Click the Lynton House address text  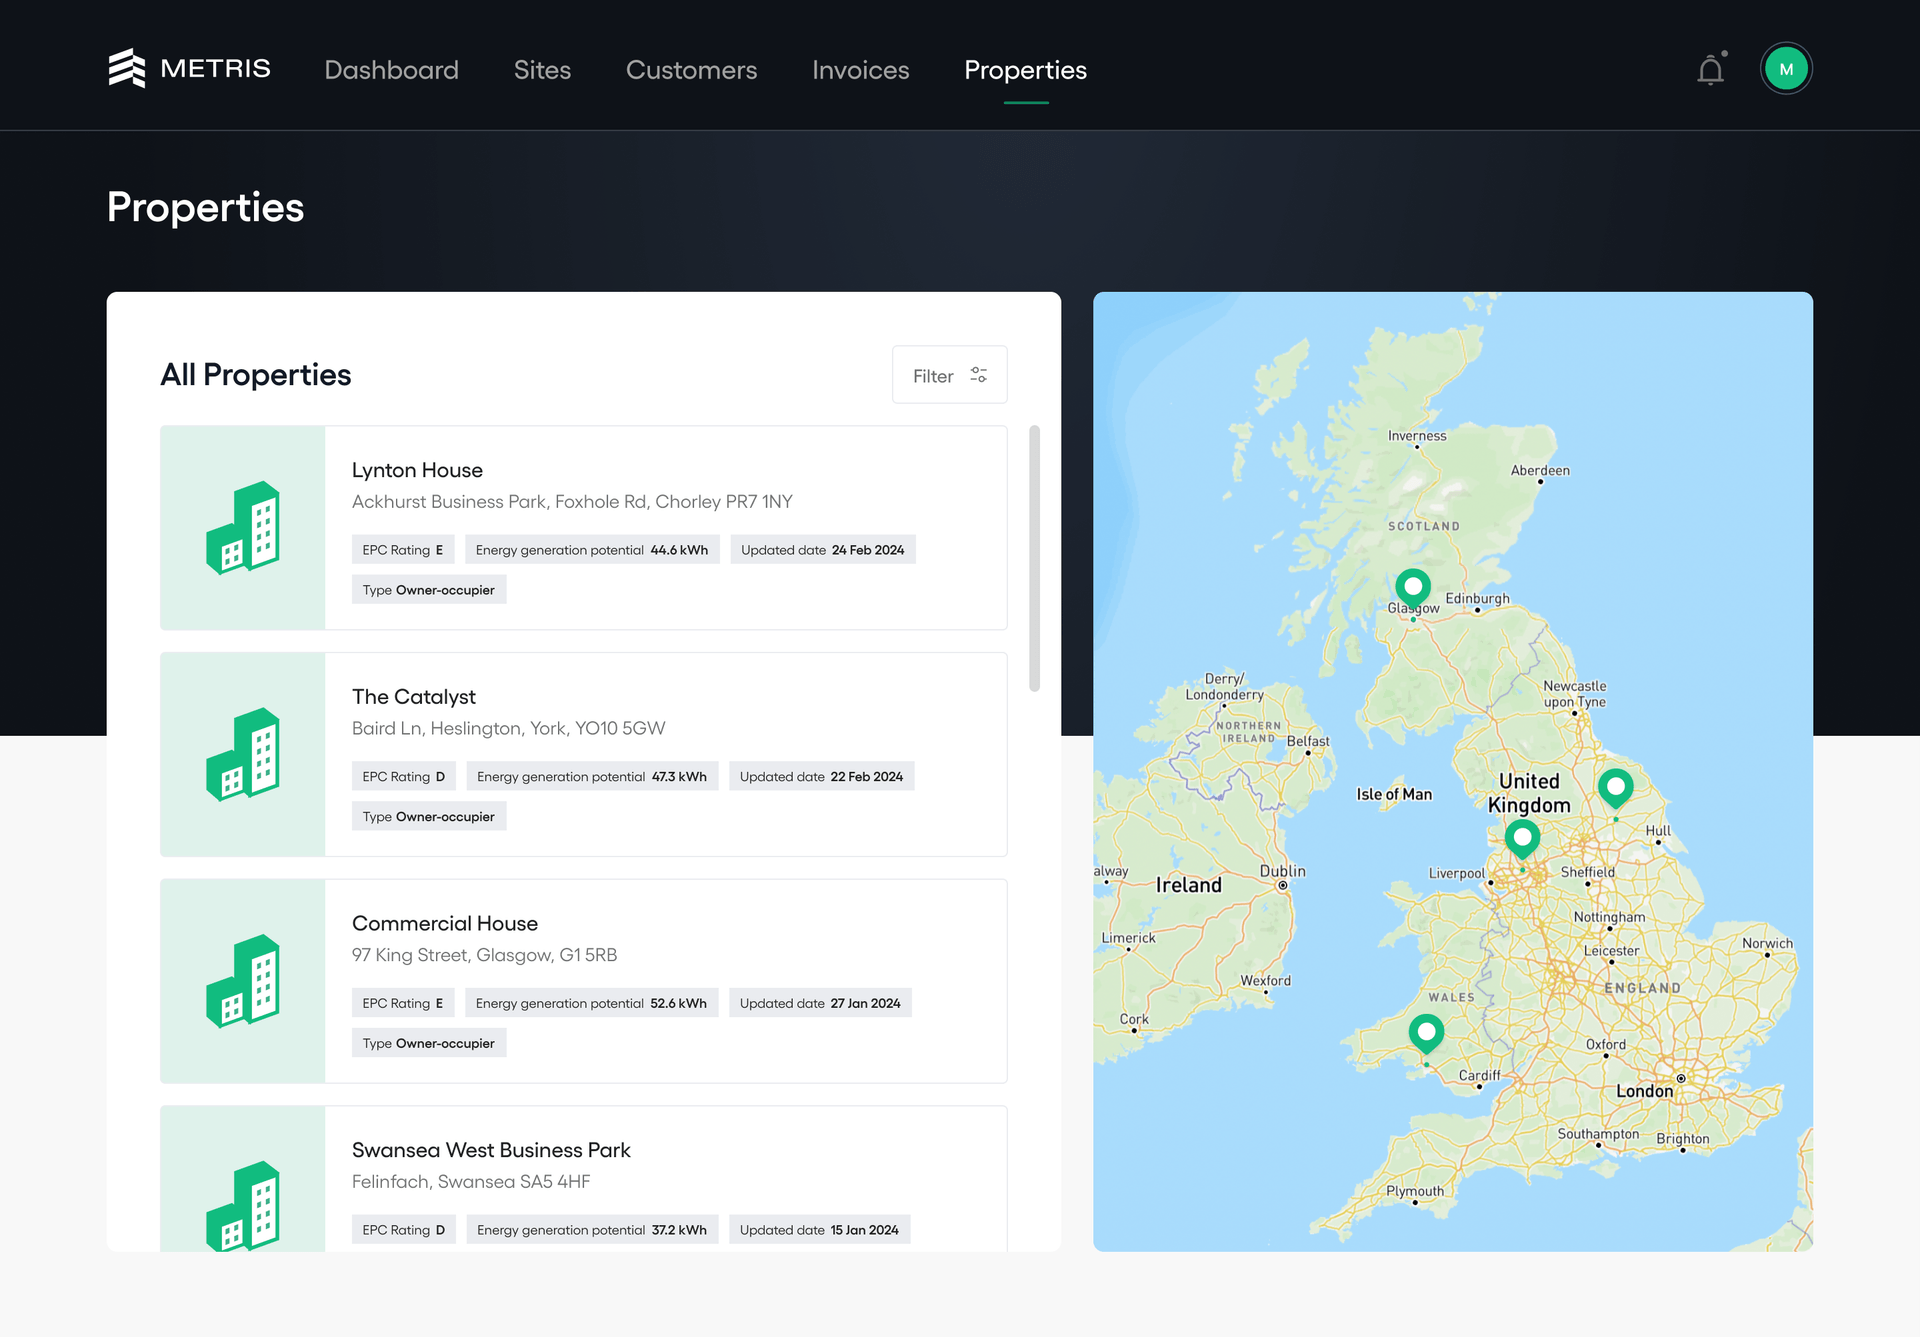571,502
